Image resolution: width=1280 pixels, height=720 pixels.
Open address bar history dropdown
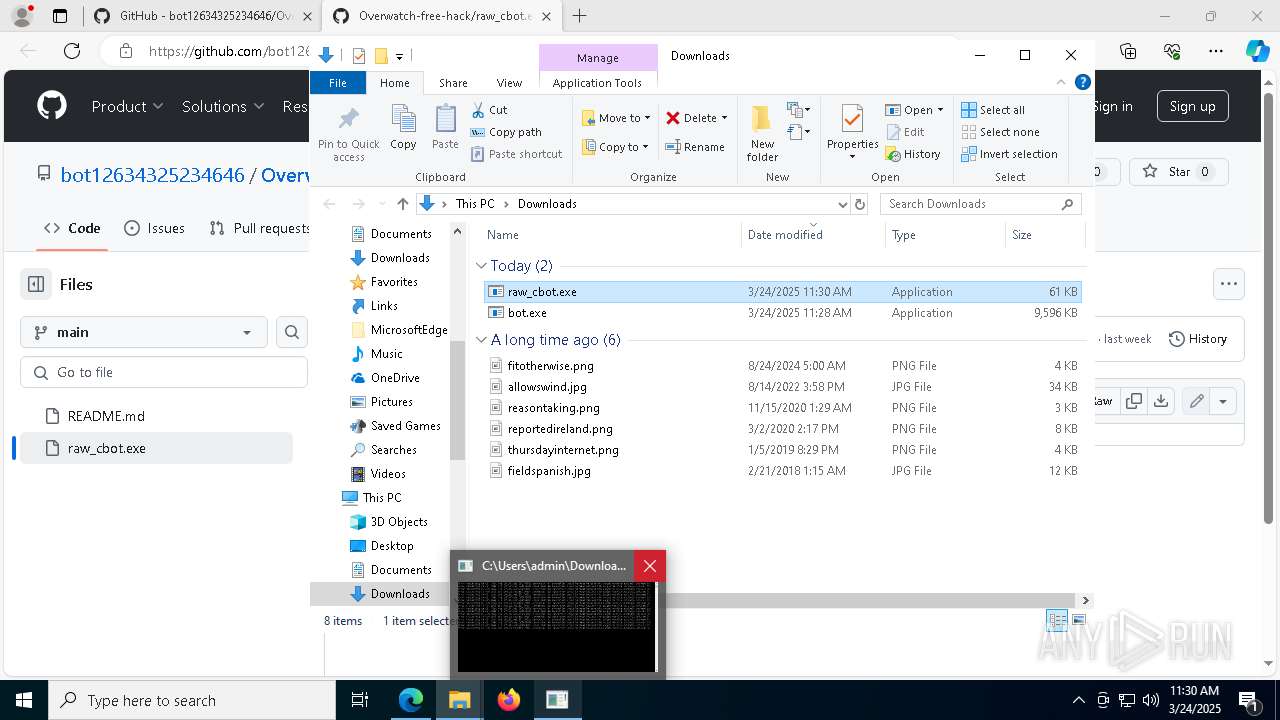coord(841,204)
